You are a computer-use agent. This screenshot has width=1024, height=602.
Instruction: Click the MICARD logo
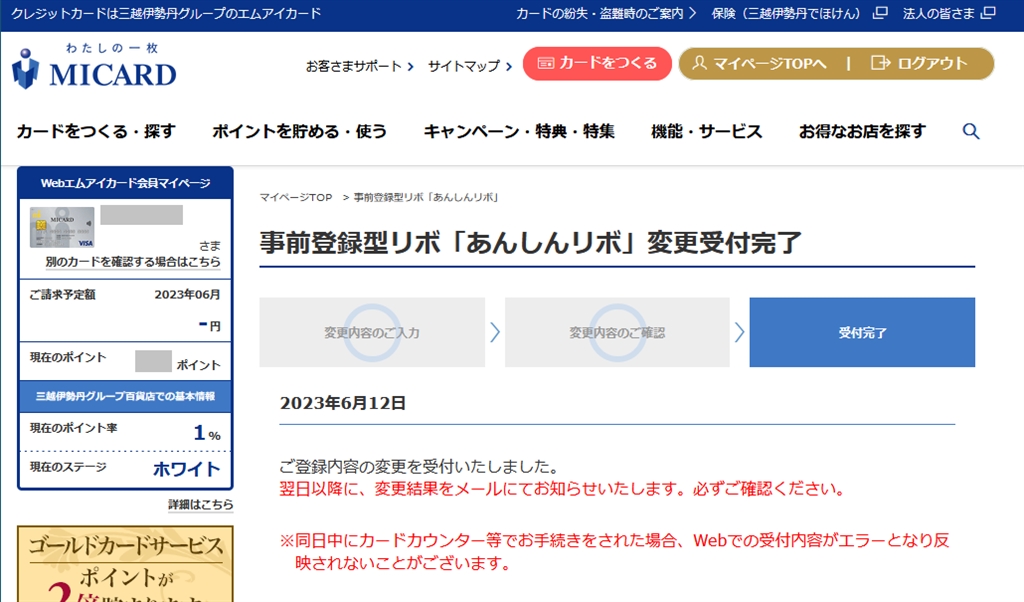point(94,66)
